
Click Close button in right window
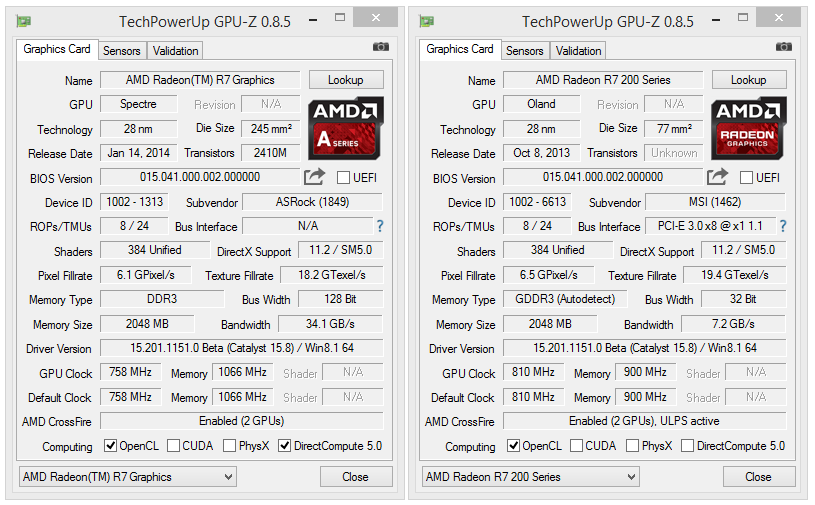(758, 476)
